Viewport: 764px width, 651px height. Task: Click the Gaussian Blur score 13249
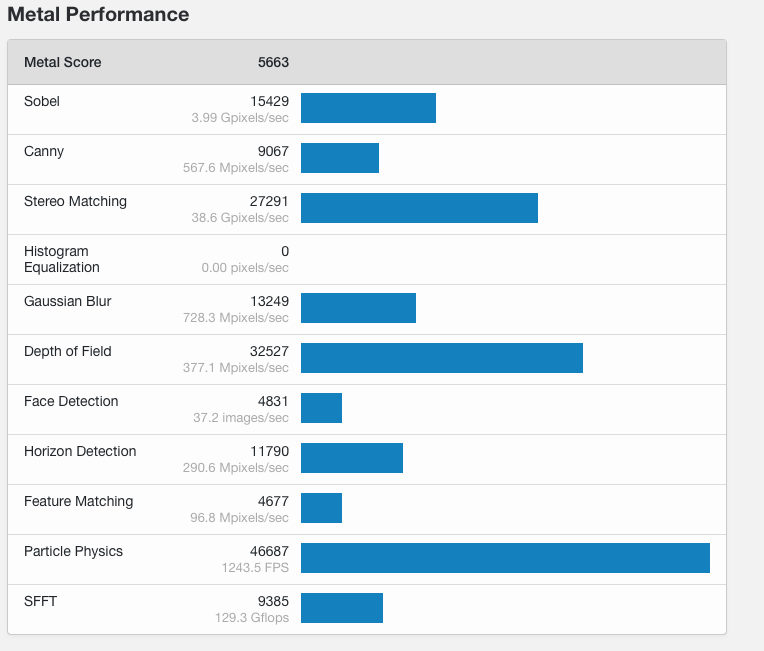(x=269, y=301)
